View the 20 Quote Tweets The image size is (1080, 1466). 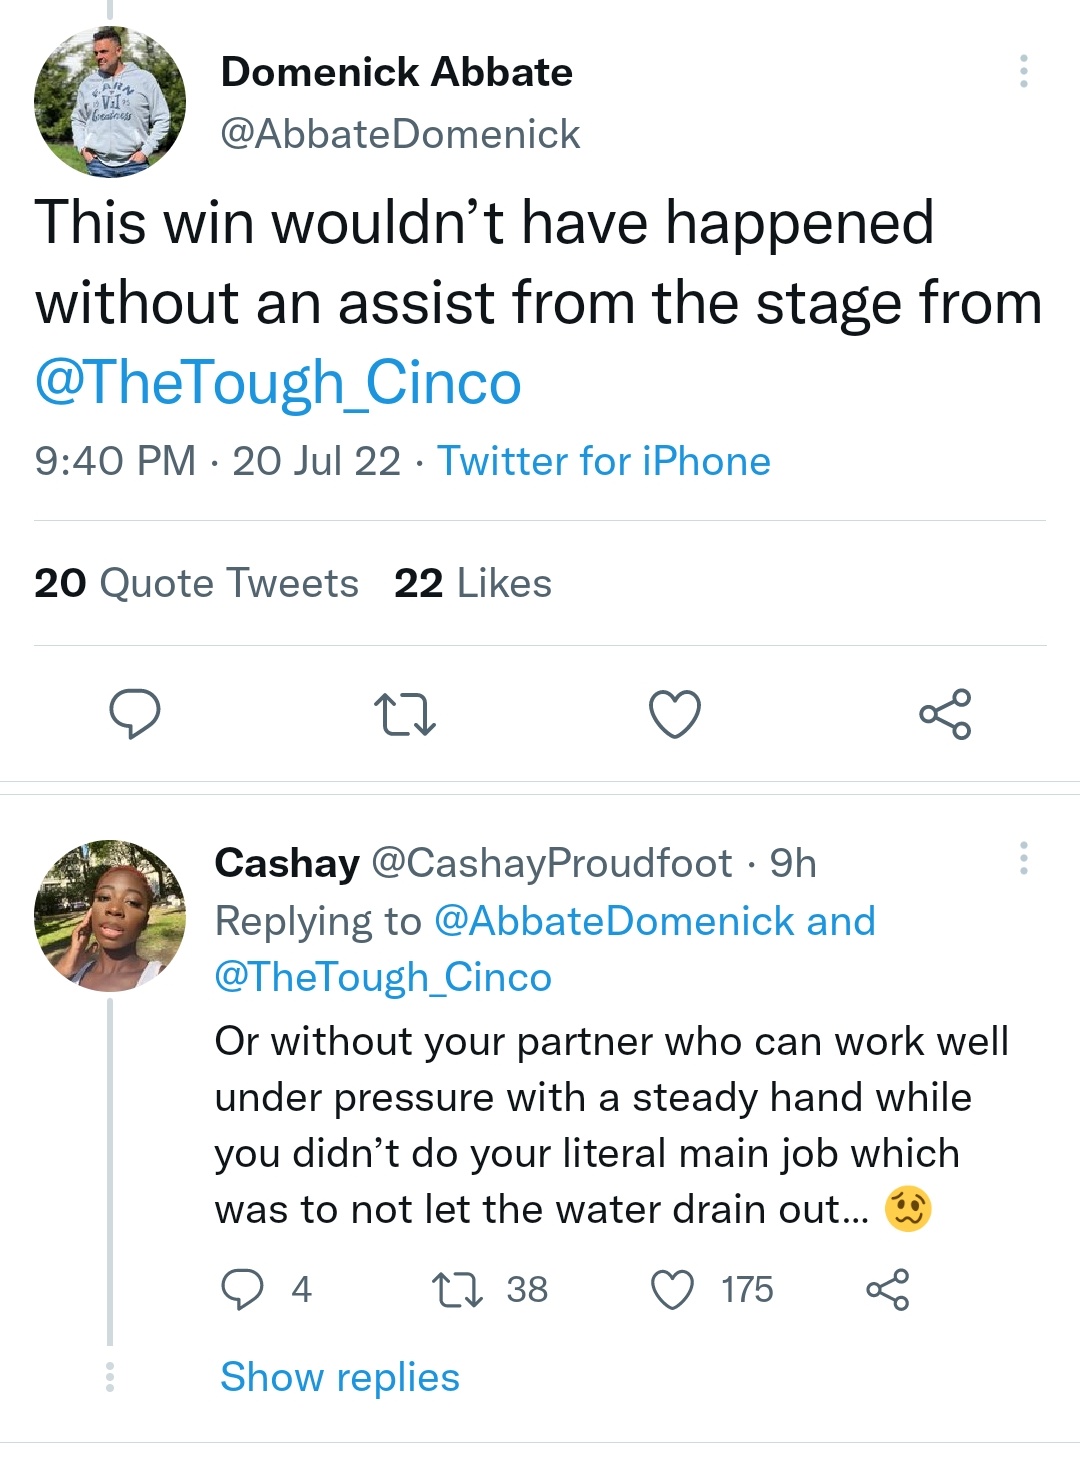pyautogui.click(x=196, y=583)
